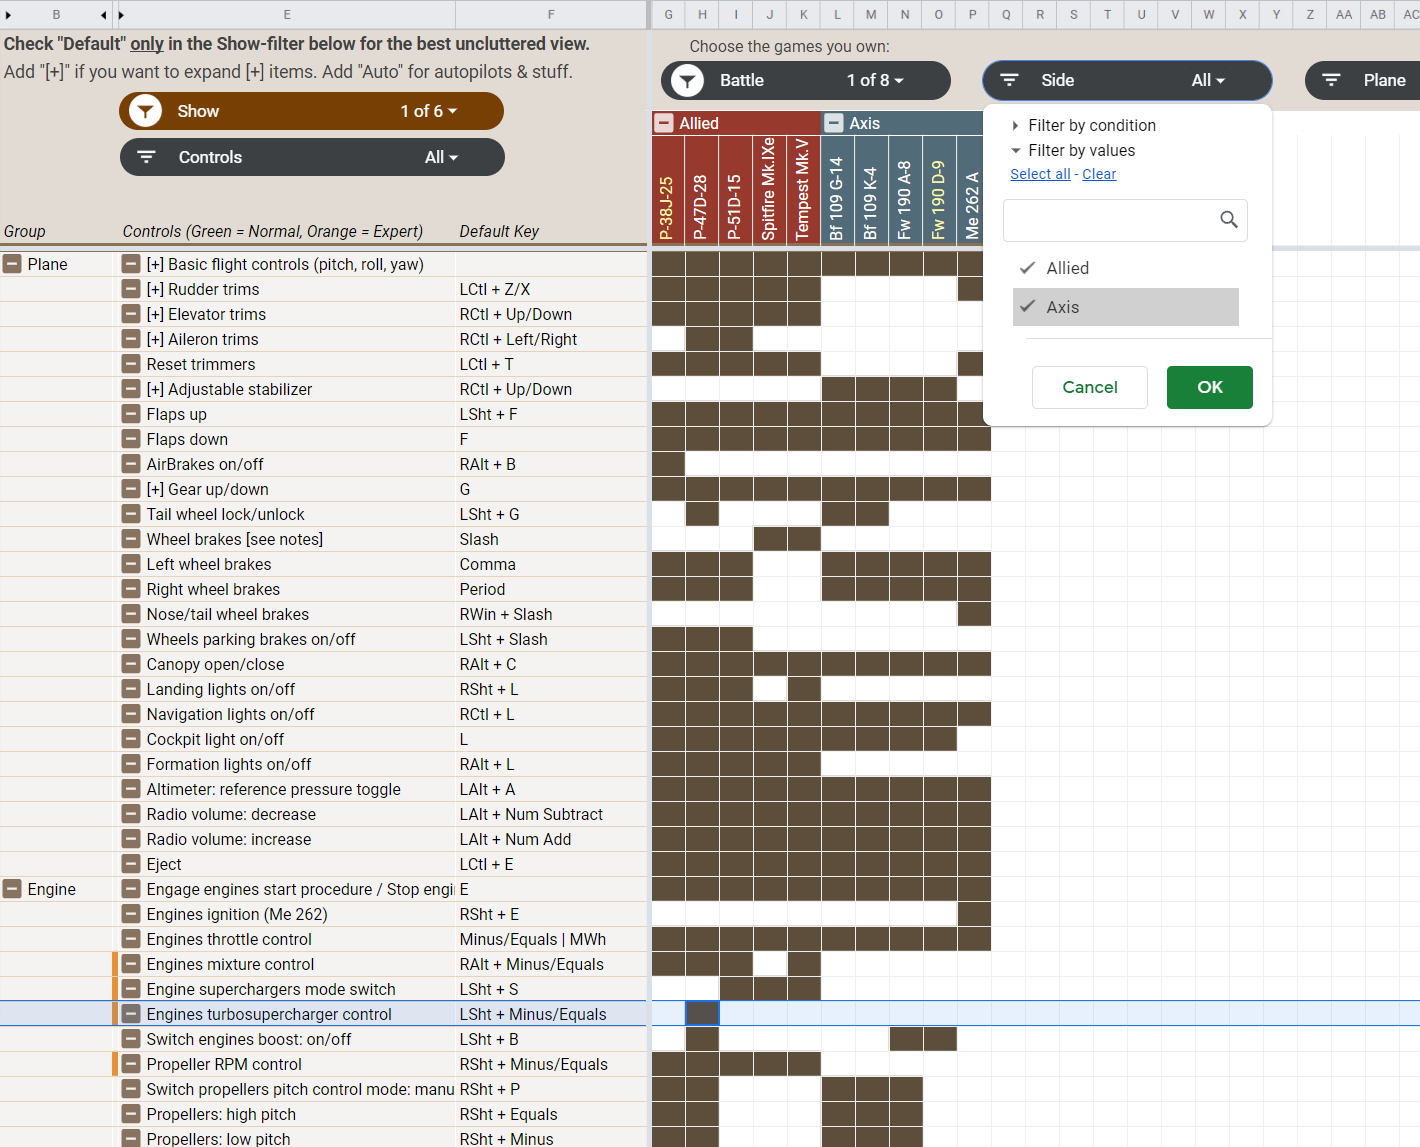Viewport: 1420px width, 1147px height.
Task: Click the search magnifier icon in the filter box
Action: point(1229,219)
